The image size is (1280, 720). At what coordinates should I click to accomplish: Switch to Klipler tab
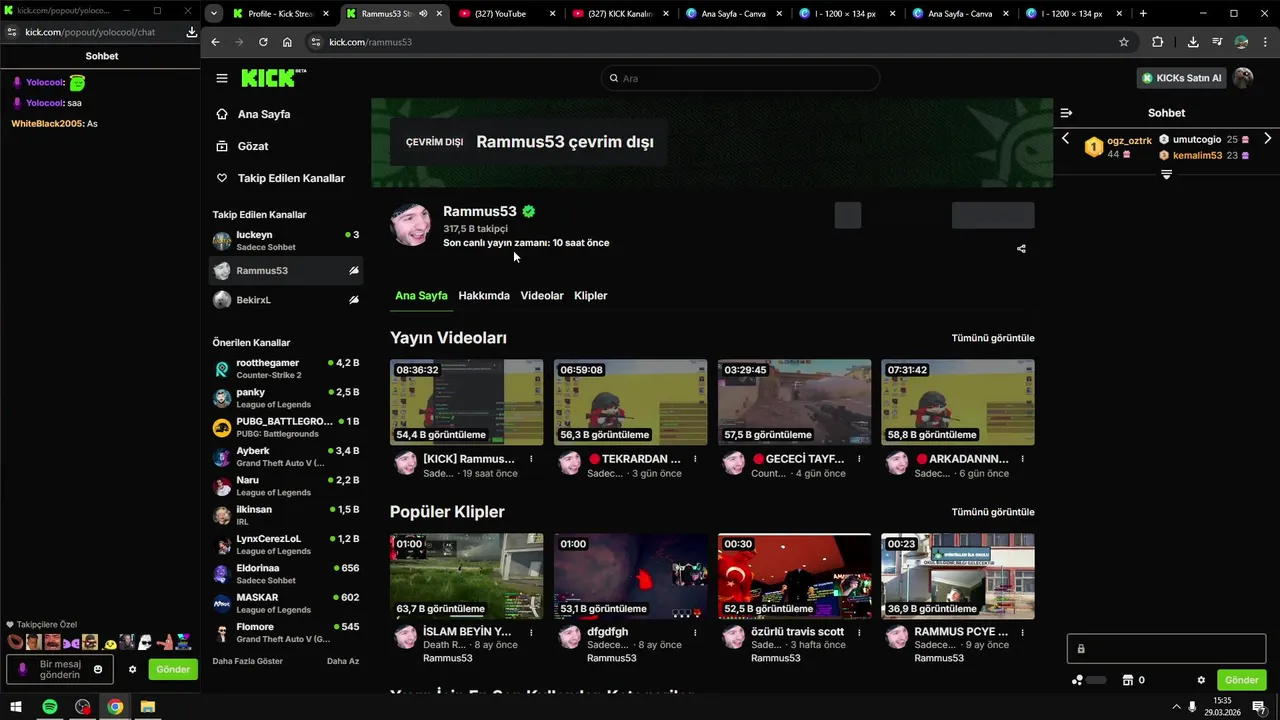coord(591,296)
